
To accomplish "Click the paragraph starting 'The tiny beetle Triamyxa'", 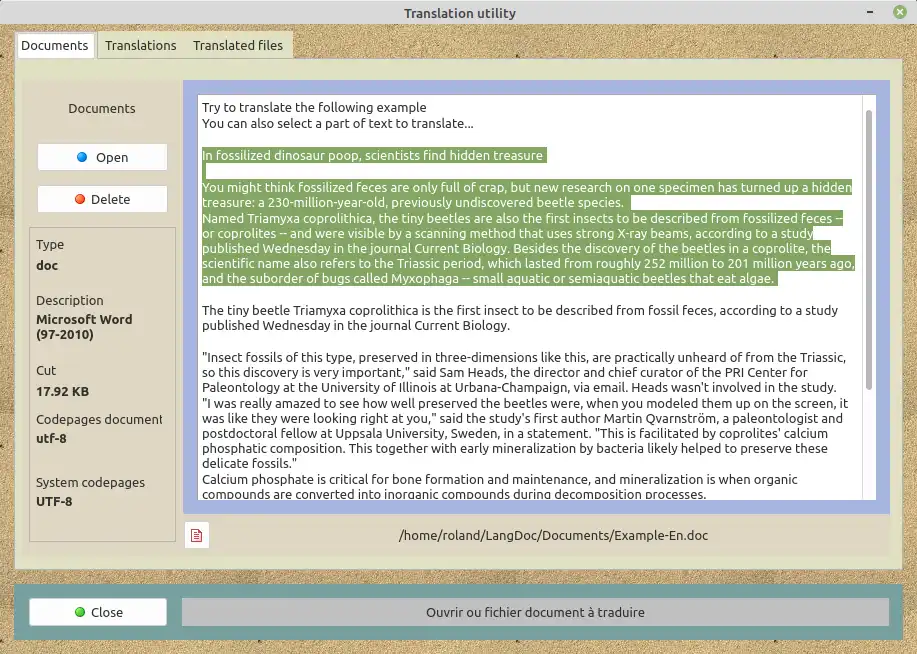I will pos(520,318).
